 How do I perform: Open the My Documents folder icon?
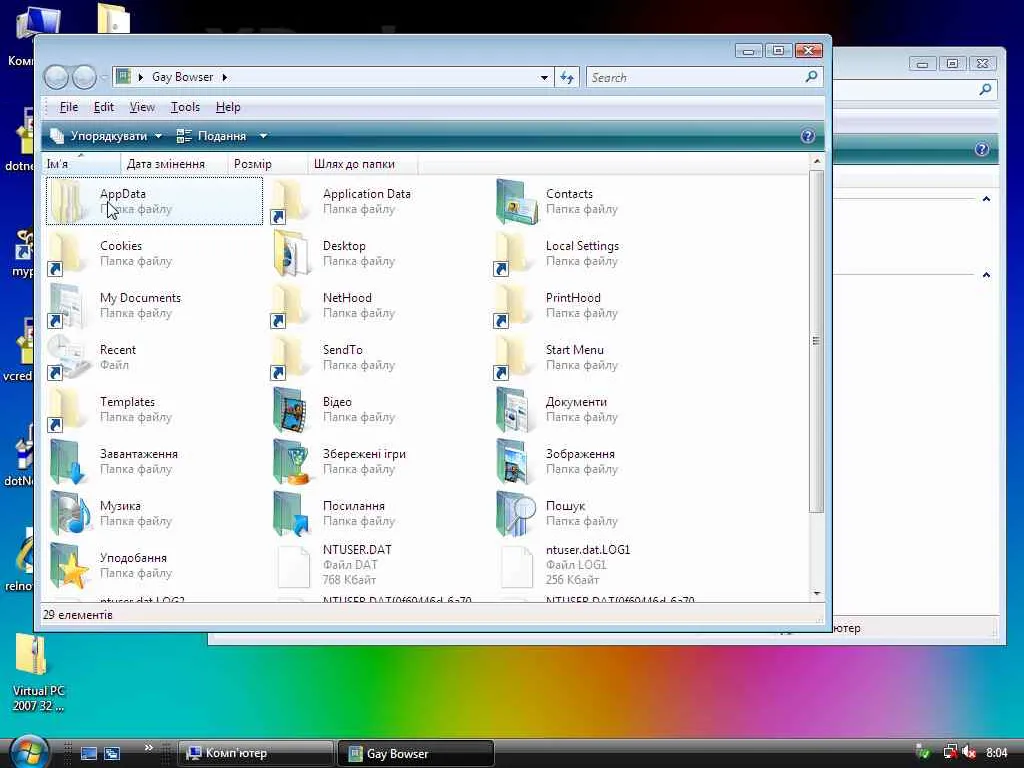click(67, 305)
